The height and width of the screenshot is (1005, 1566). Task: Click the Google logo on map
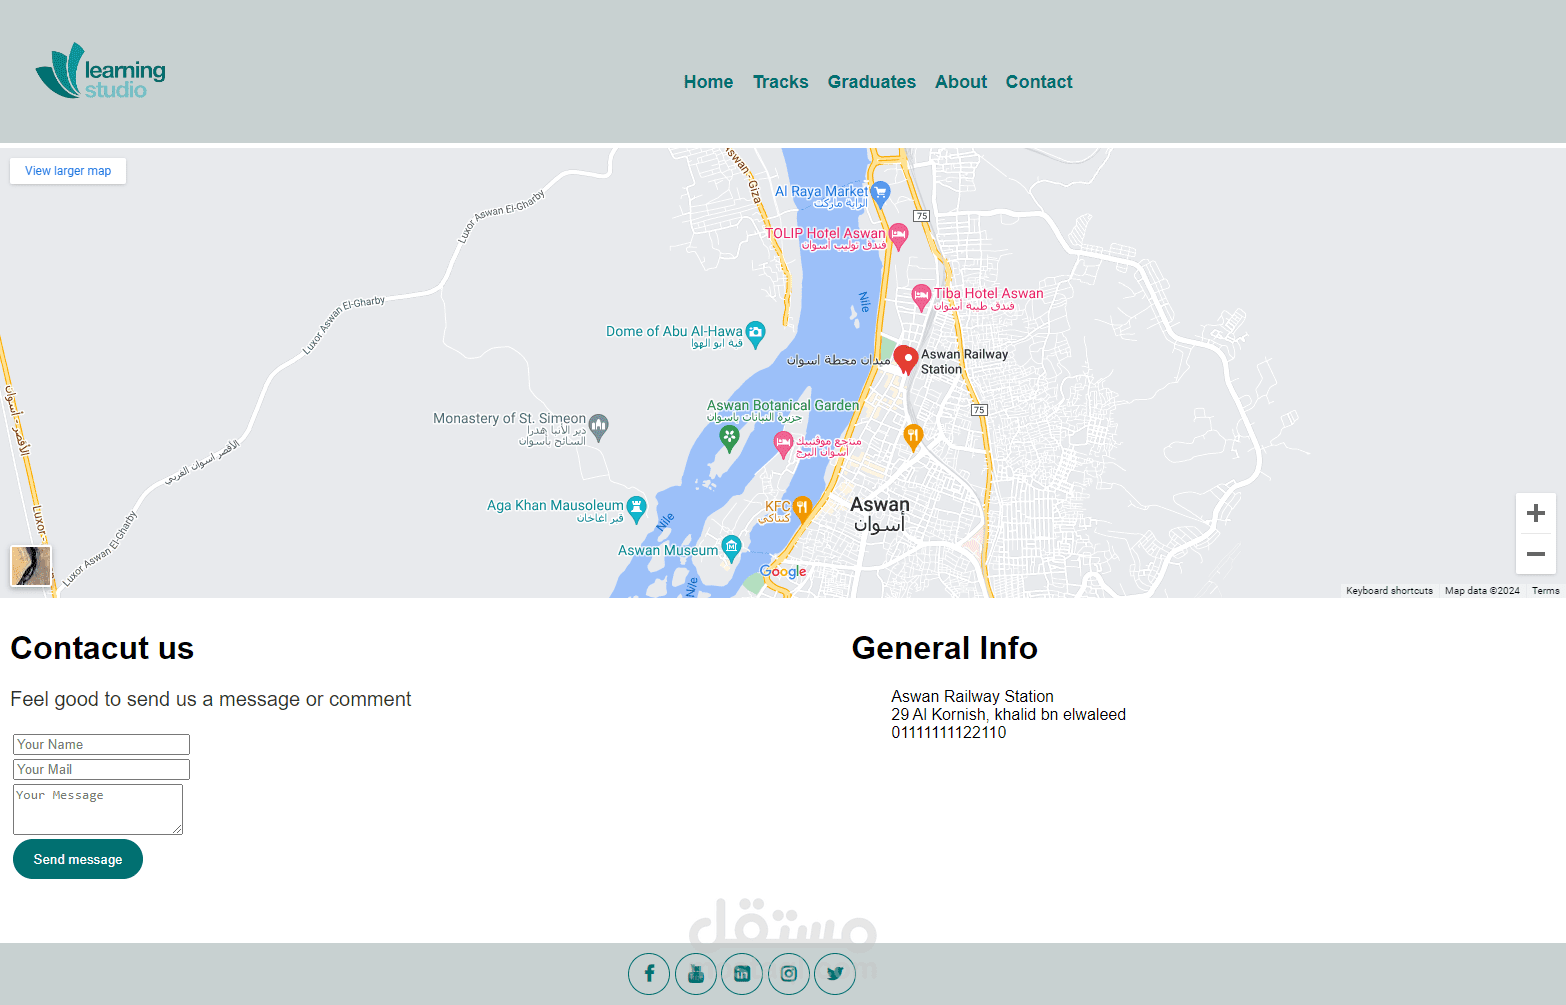(783, 572)
